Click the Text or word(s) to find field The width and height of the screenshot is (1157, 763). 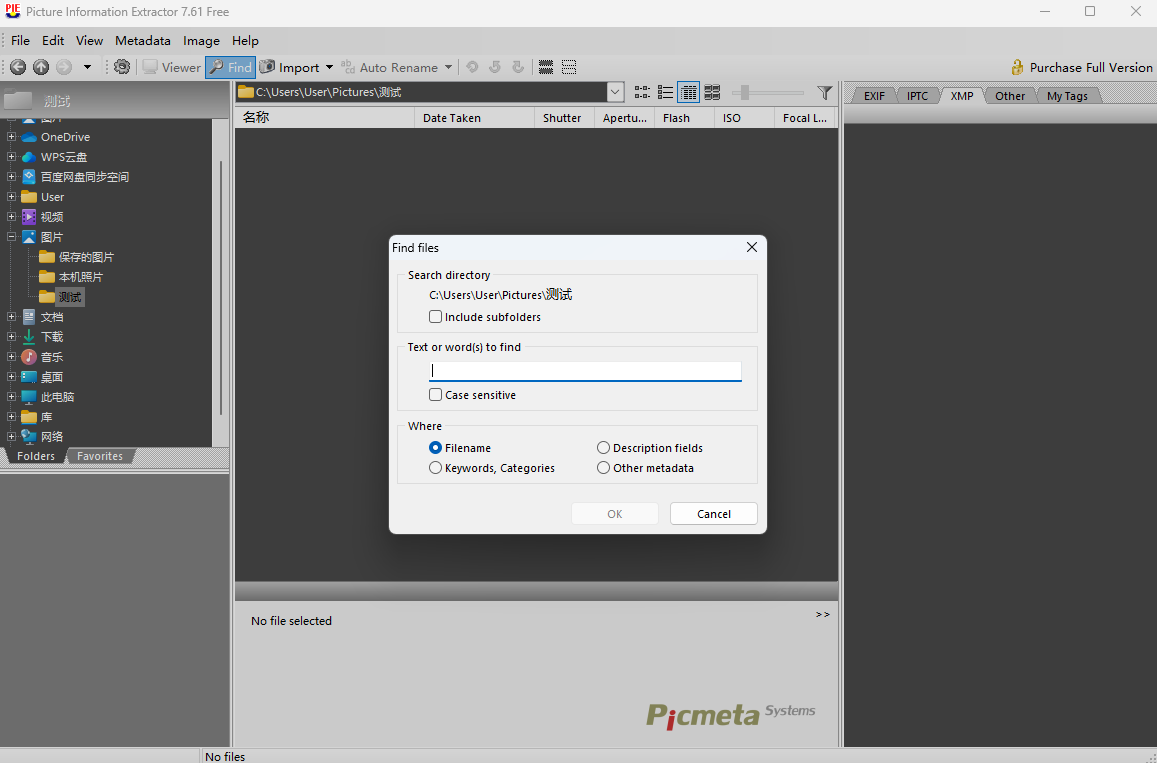click(x=585, y=370)
